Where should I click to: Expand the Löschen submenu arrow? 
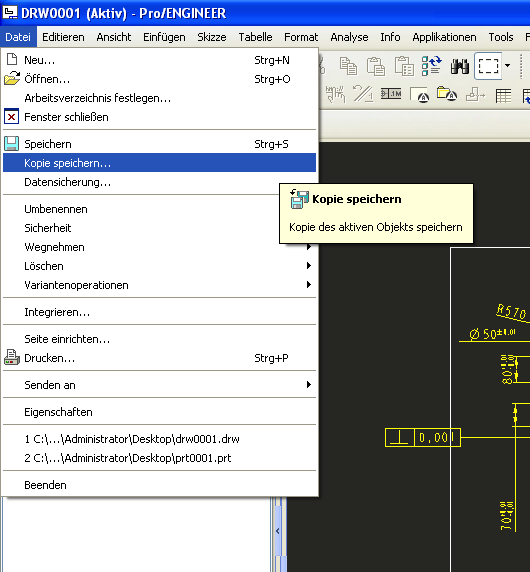point(309,266)
